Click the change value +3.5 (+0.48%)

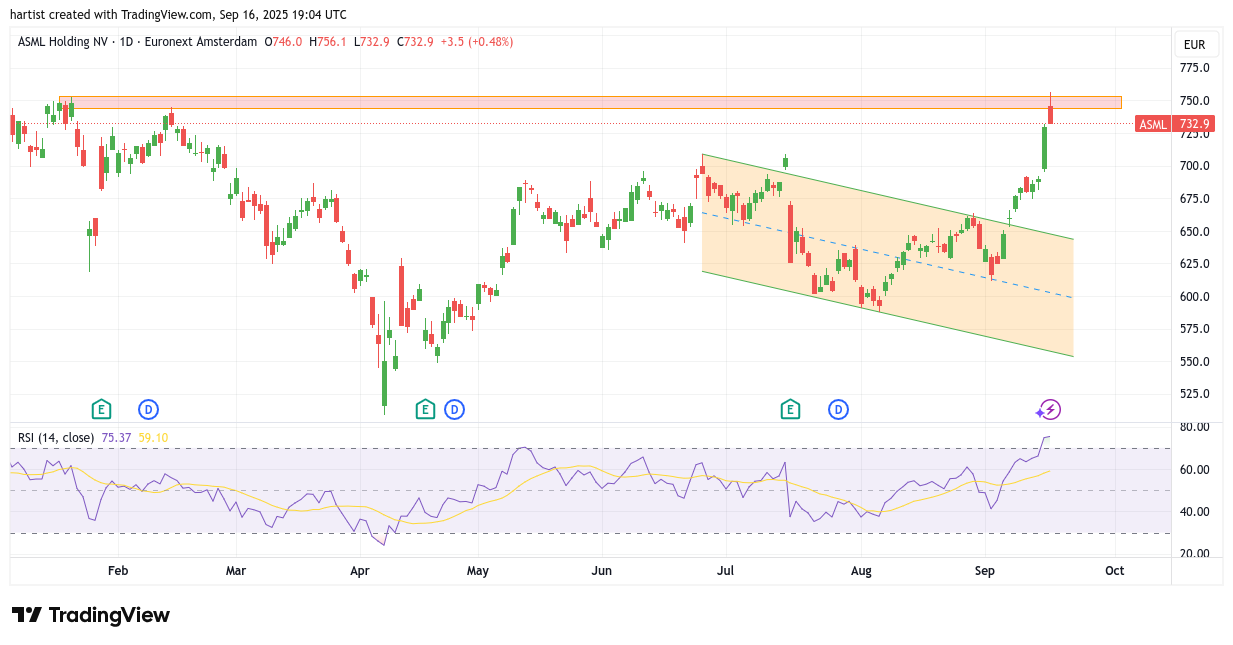tap(476, 42)
